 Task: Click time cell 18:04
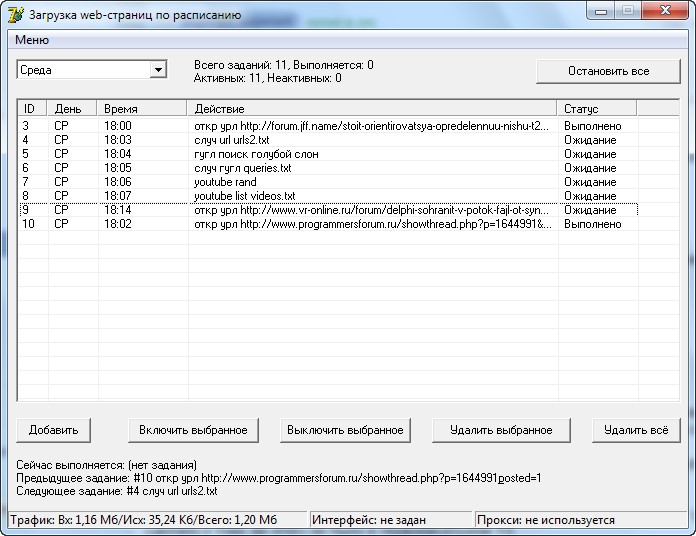click(x=118, y=154)
